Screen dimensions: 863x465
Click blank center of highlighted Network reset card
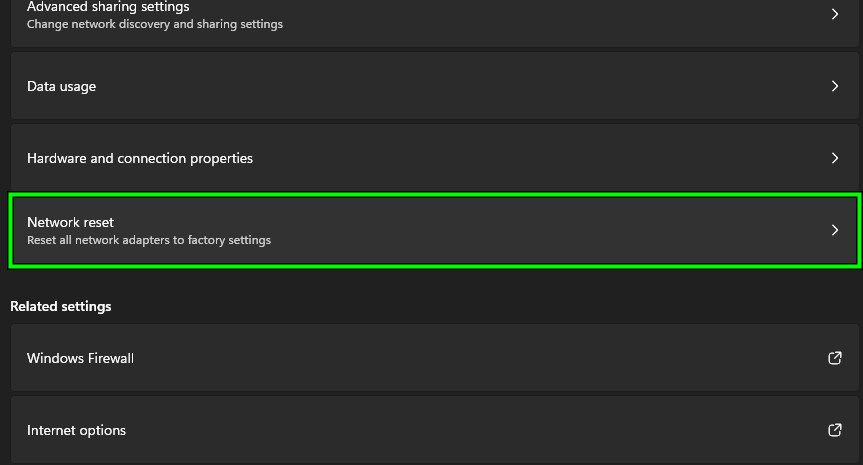[500, 230]
